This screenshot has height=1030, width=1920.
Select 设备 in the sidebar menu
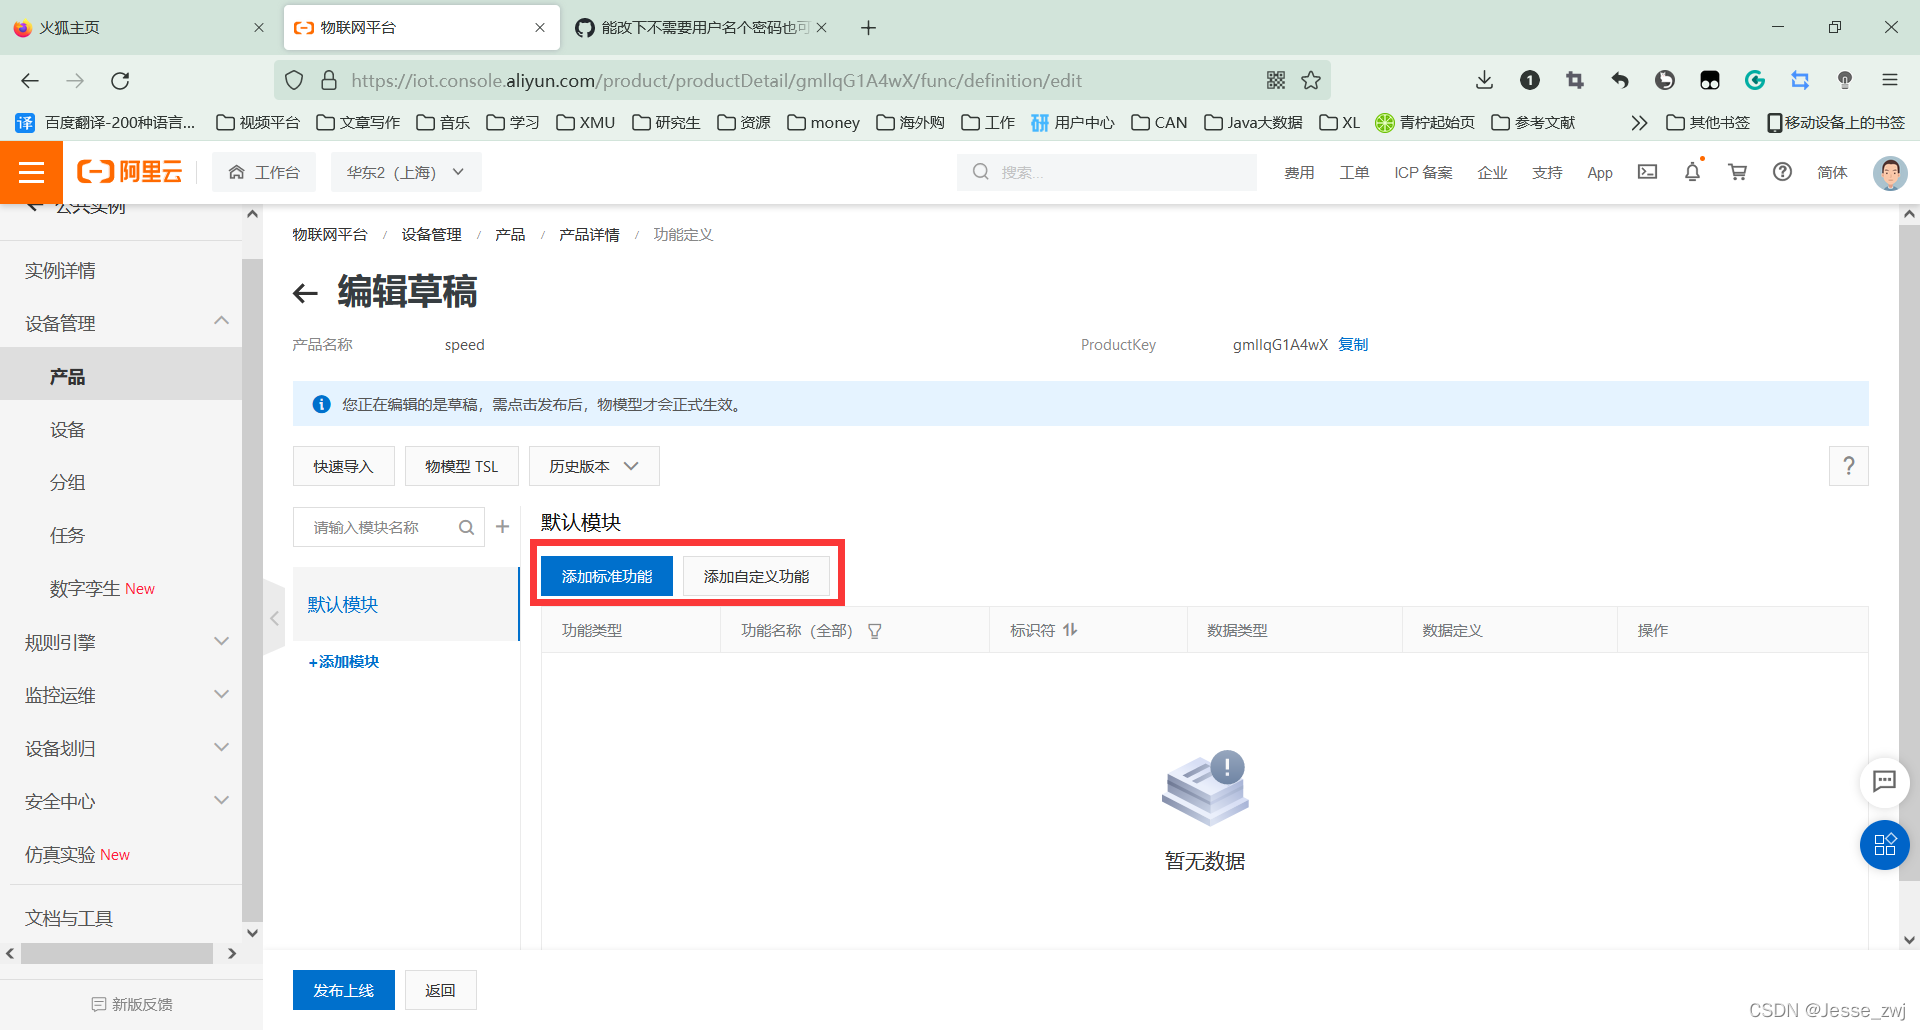coord(68,430)
